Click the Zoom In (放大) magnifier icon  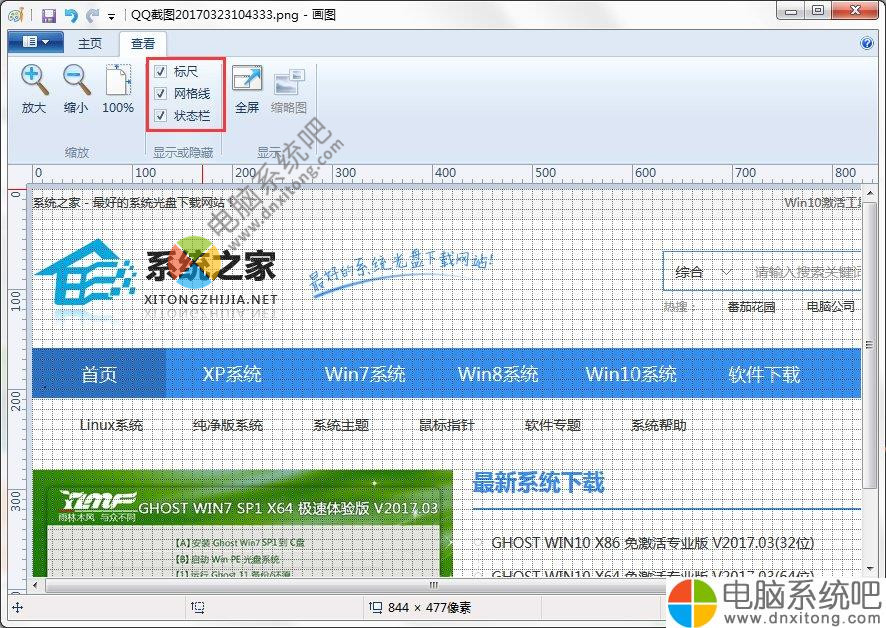34,80
